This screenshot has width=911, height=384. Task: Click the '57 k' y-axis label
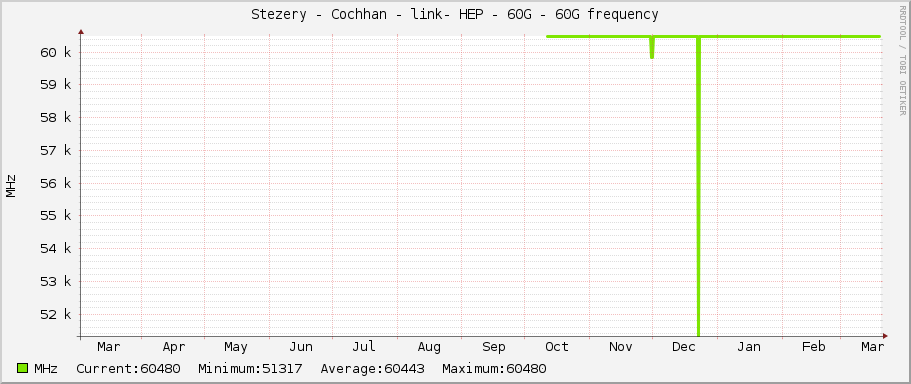(57, 150)
